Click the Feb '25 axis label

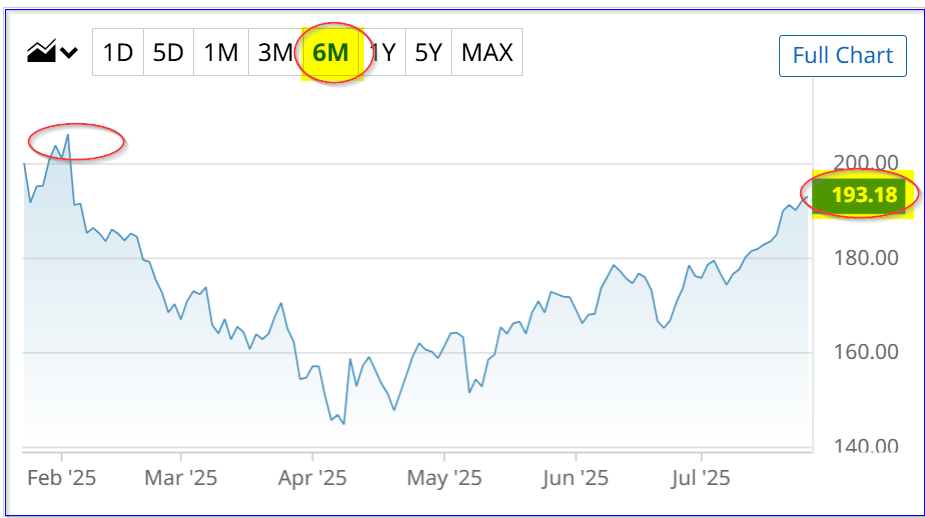coord(61,478)
